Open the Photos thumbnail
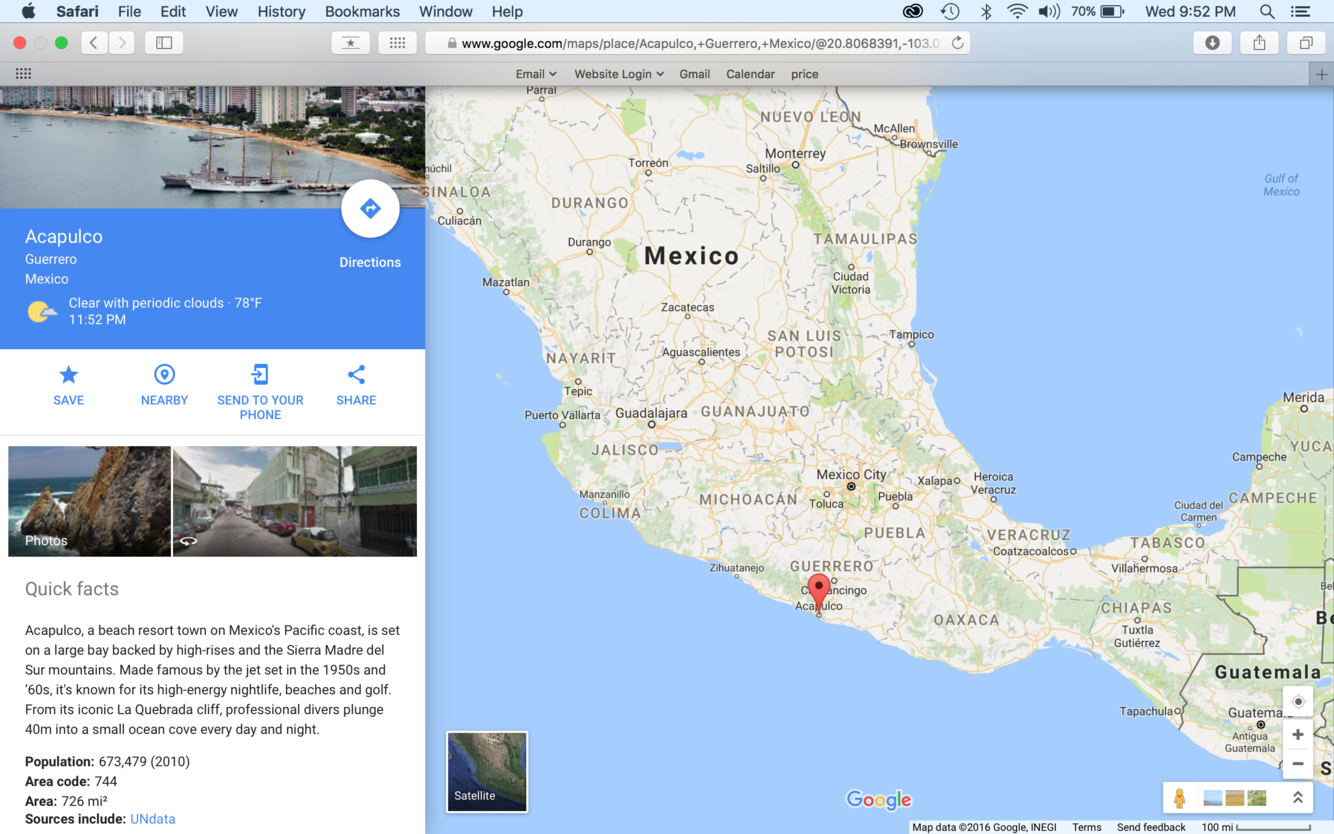 (89, 501)
